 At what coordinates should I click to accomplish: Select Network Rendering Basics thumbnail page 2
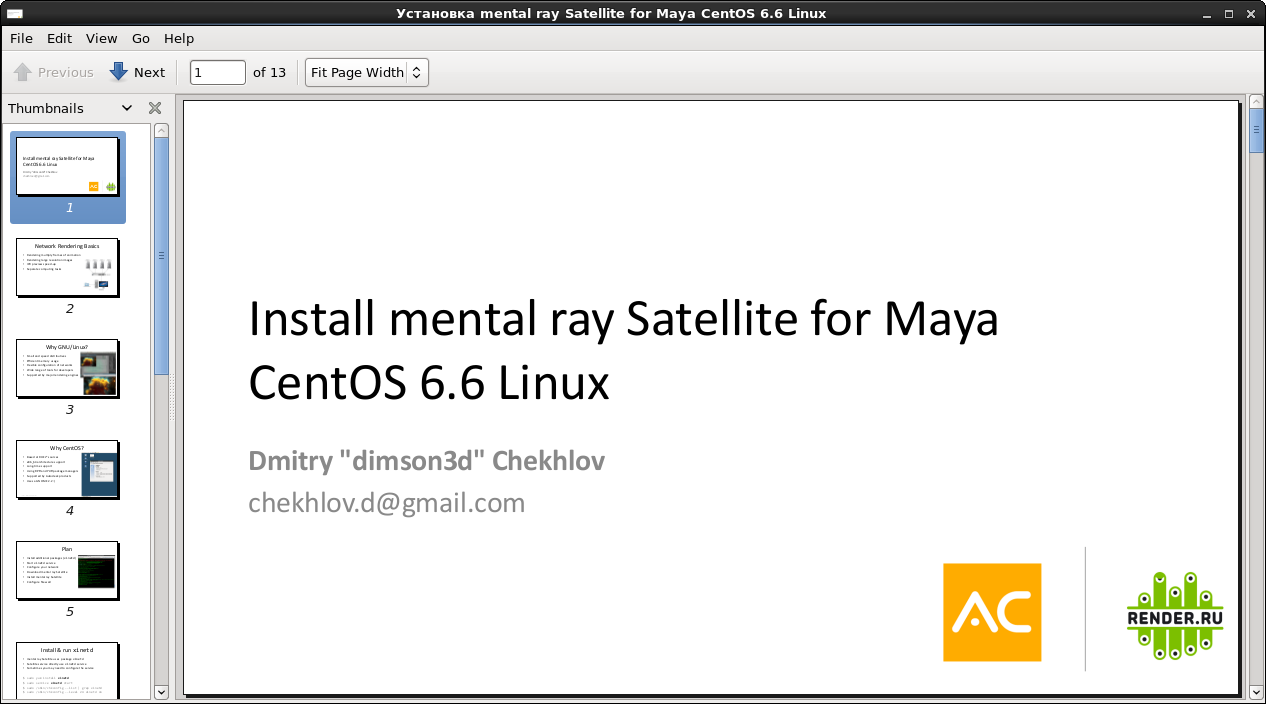[68, 267]
